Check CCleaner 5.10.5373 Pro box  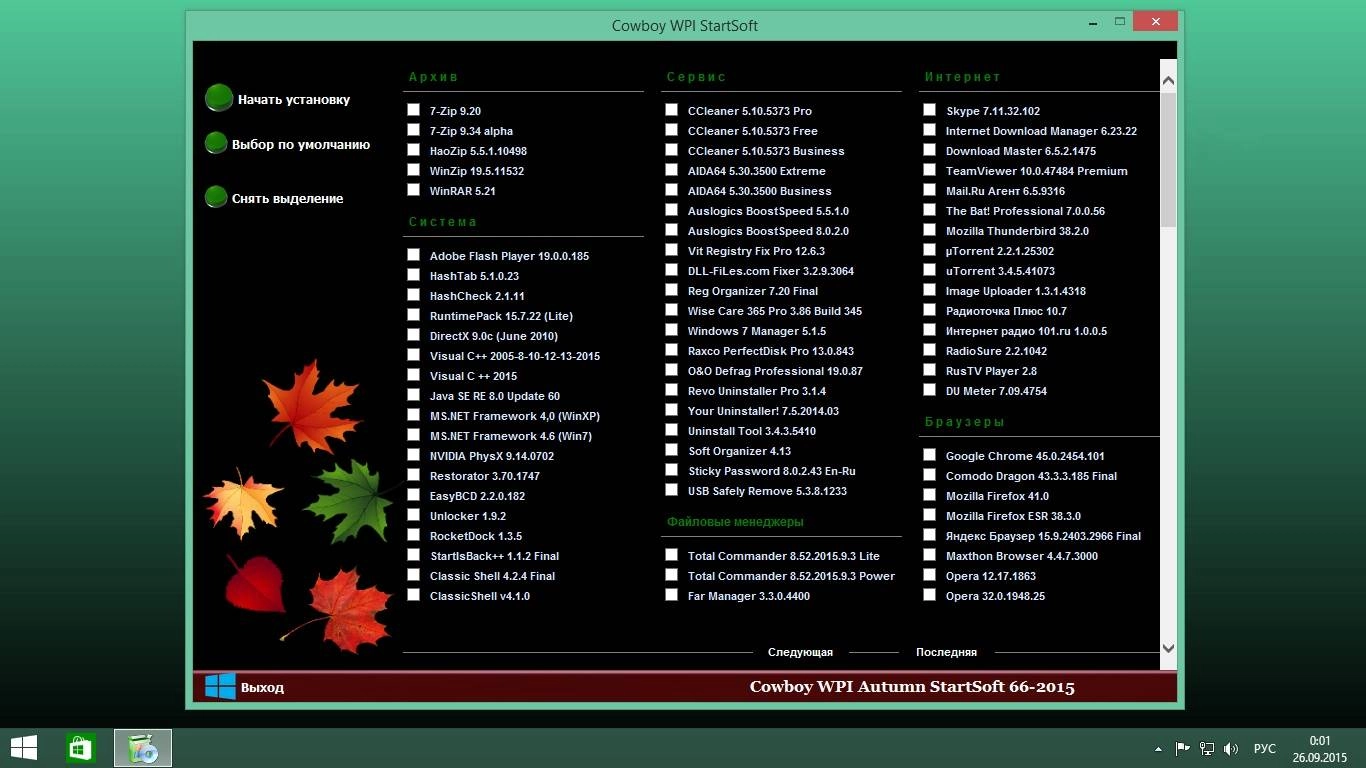pos(672,110)
